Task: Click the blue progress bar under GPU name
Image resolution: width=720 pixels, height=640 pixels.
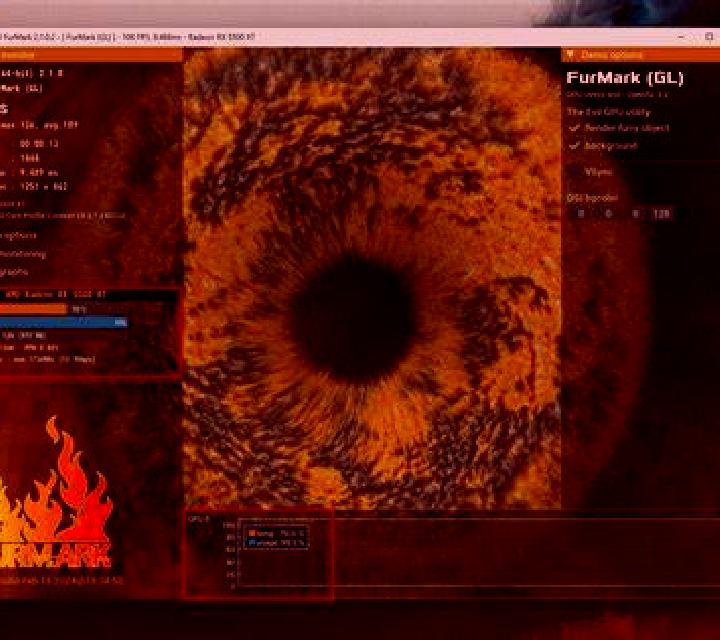Action: tap(64, 323)
